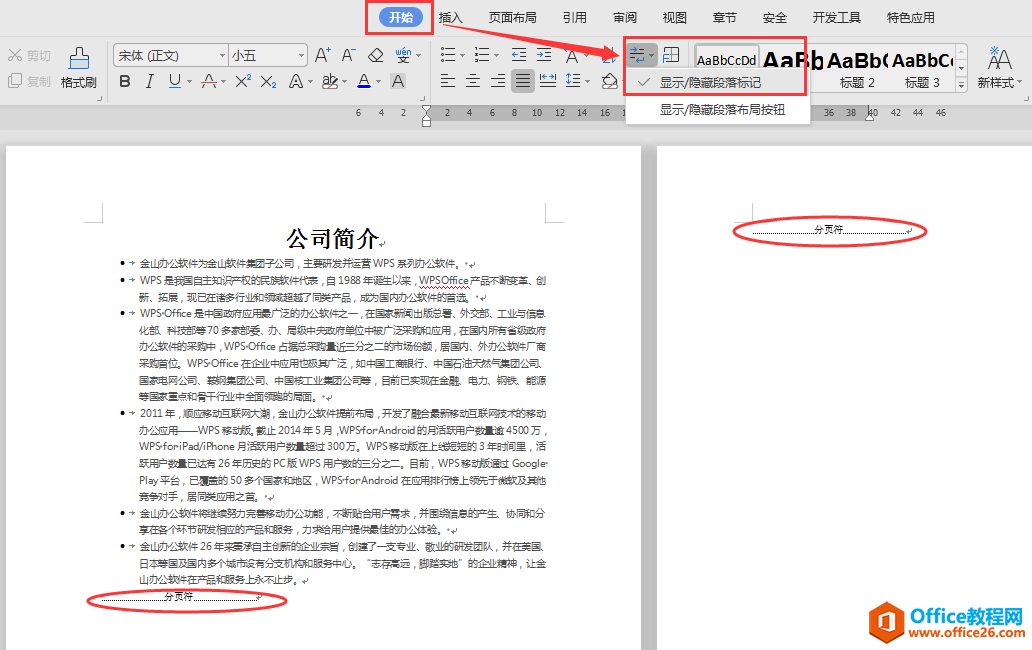Expand underline style dropdown arrow

(190, 82)
